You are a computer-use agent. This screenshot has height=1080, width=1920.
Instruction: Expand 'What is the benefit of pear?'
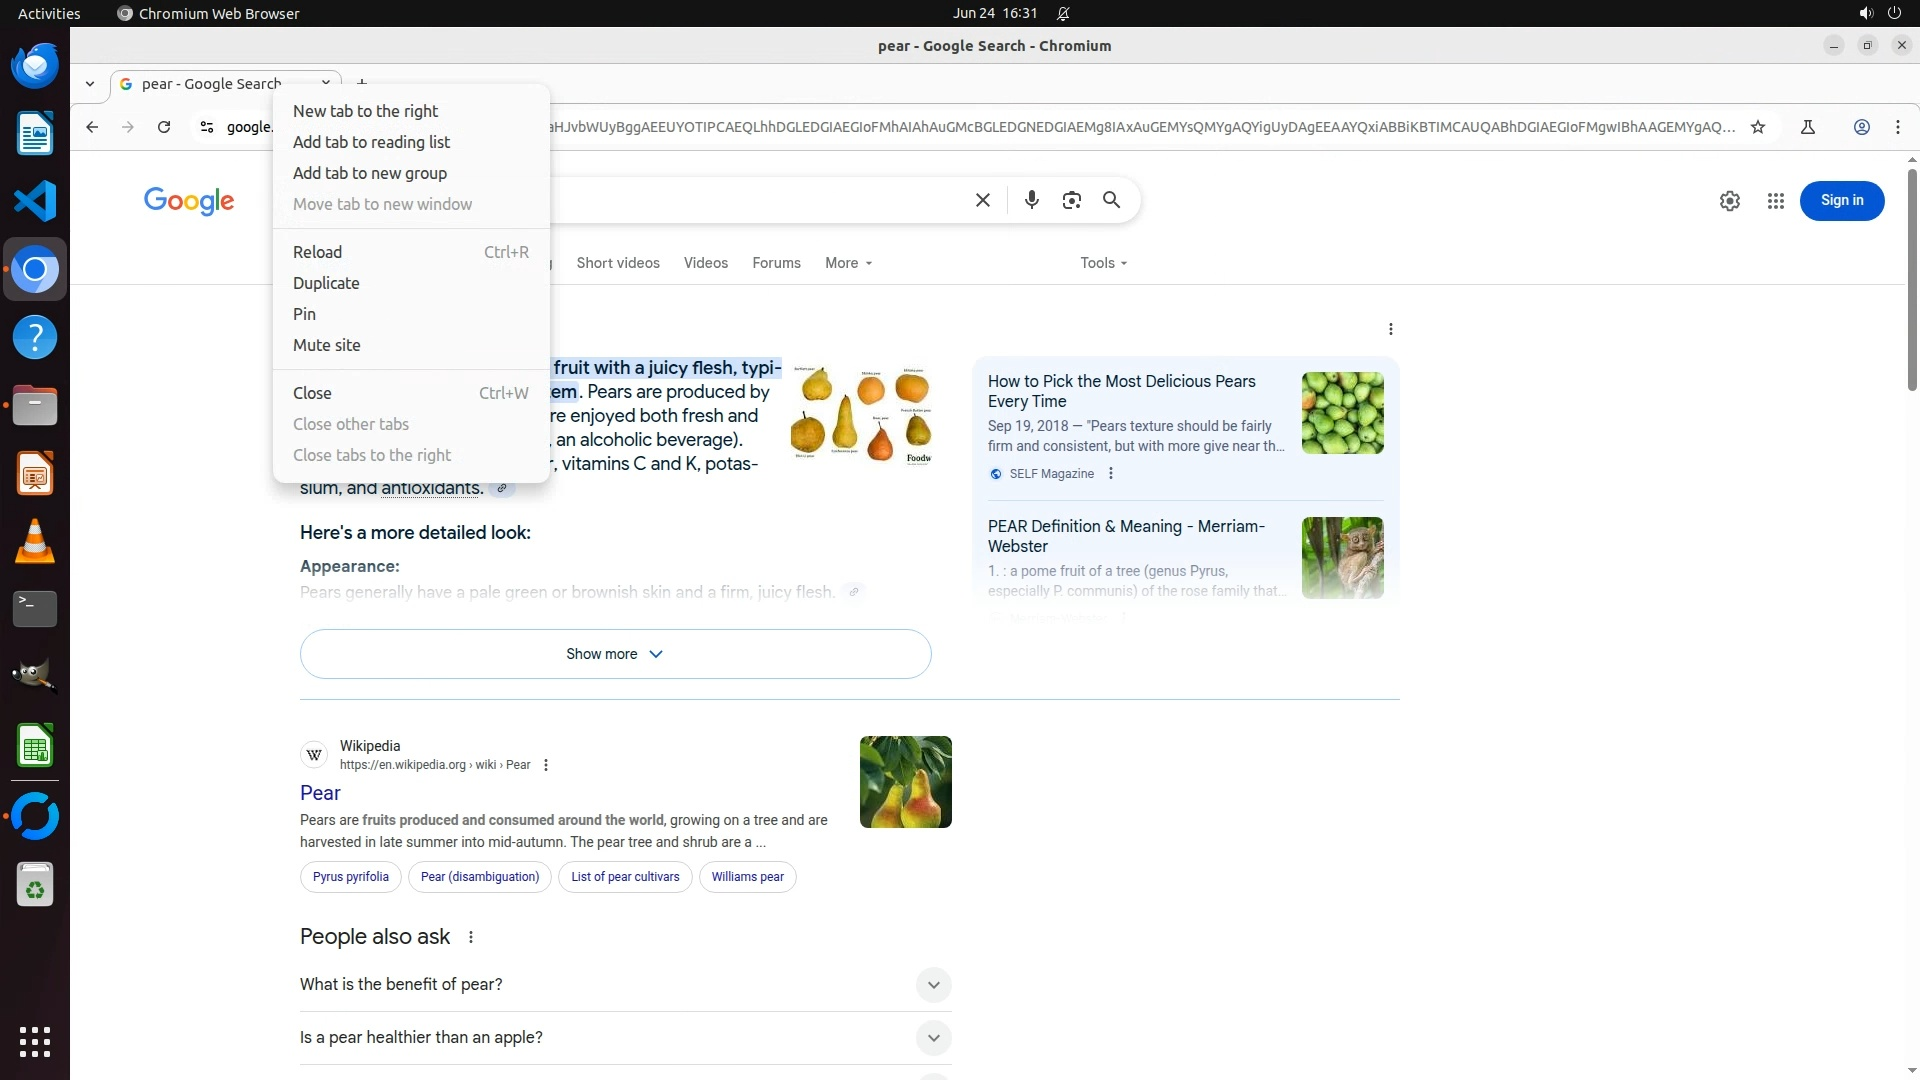pyautogui.click(x=932, y=985)
